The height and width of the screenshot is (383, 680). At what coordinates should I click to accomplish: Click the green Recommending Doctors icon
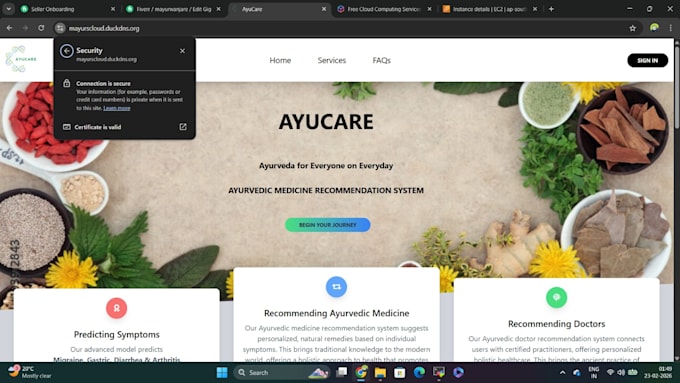[x=556, y=298]
